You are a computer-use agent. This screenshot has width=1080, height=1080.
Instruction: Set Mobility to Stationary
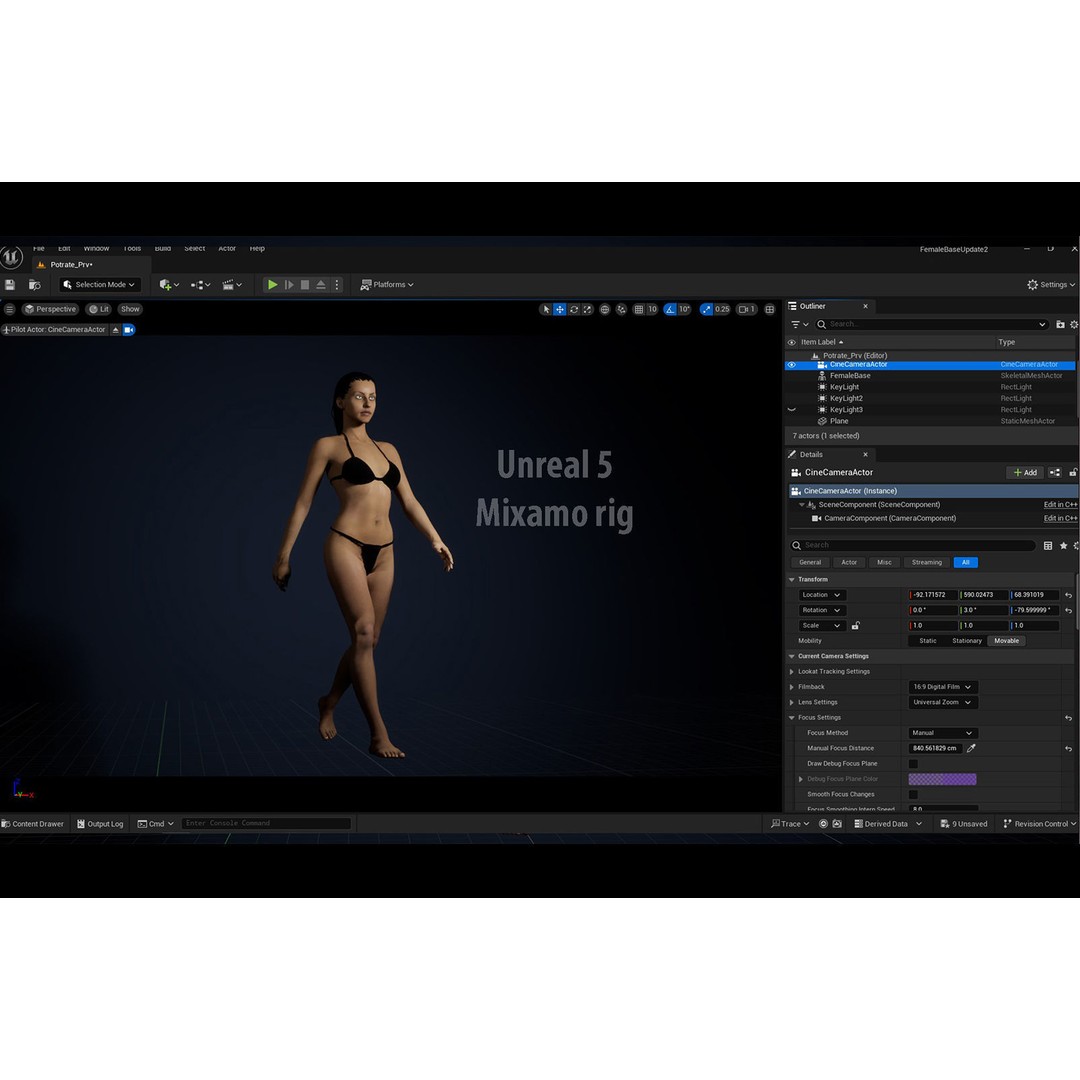pyautogui.click(x=967, y=641)
